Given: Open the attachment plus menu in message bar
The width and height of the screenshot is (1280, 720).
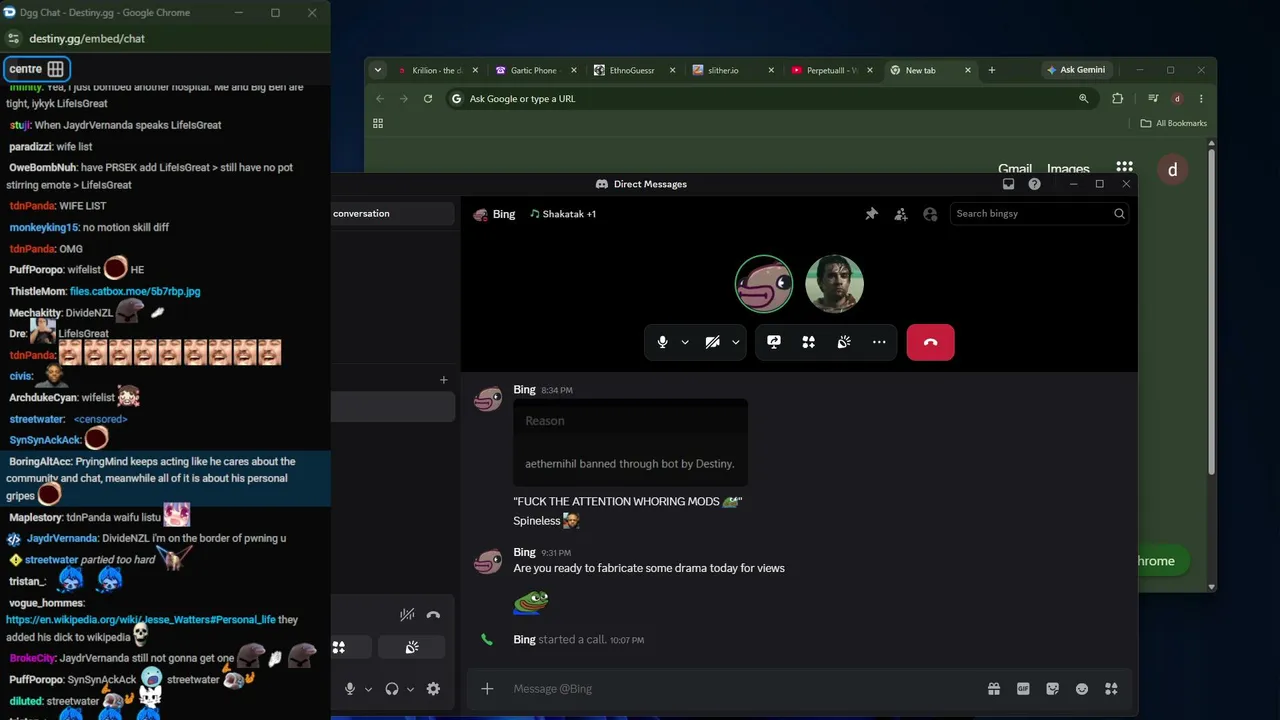Looking at the screenshot, I should click(487, 688).
